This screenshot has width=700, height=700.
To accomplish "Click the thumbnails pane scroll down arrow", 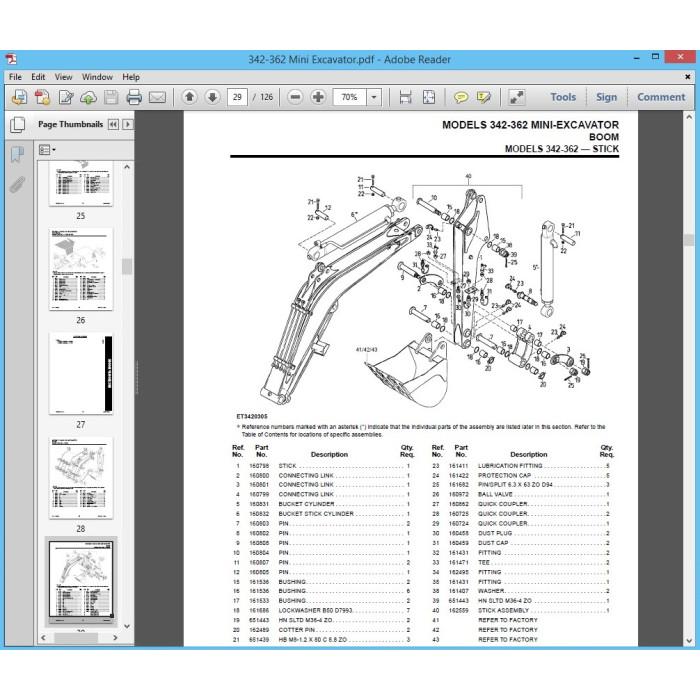I will (x=127, y=626).
